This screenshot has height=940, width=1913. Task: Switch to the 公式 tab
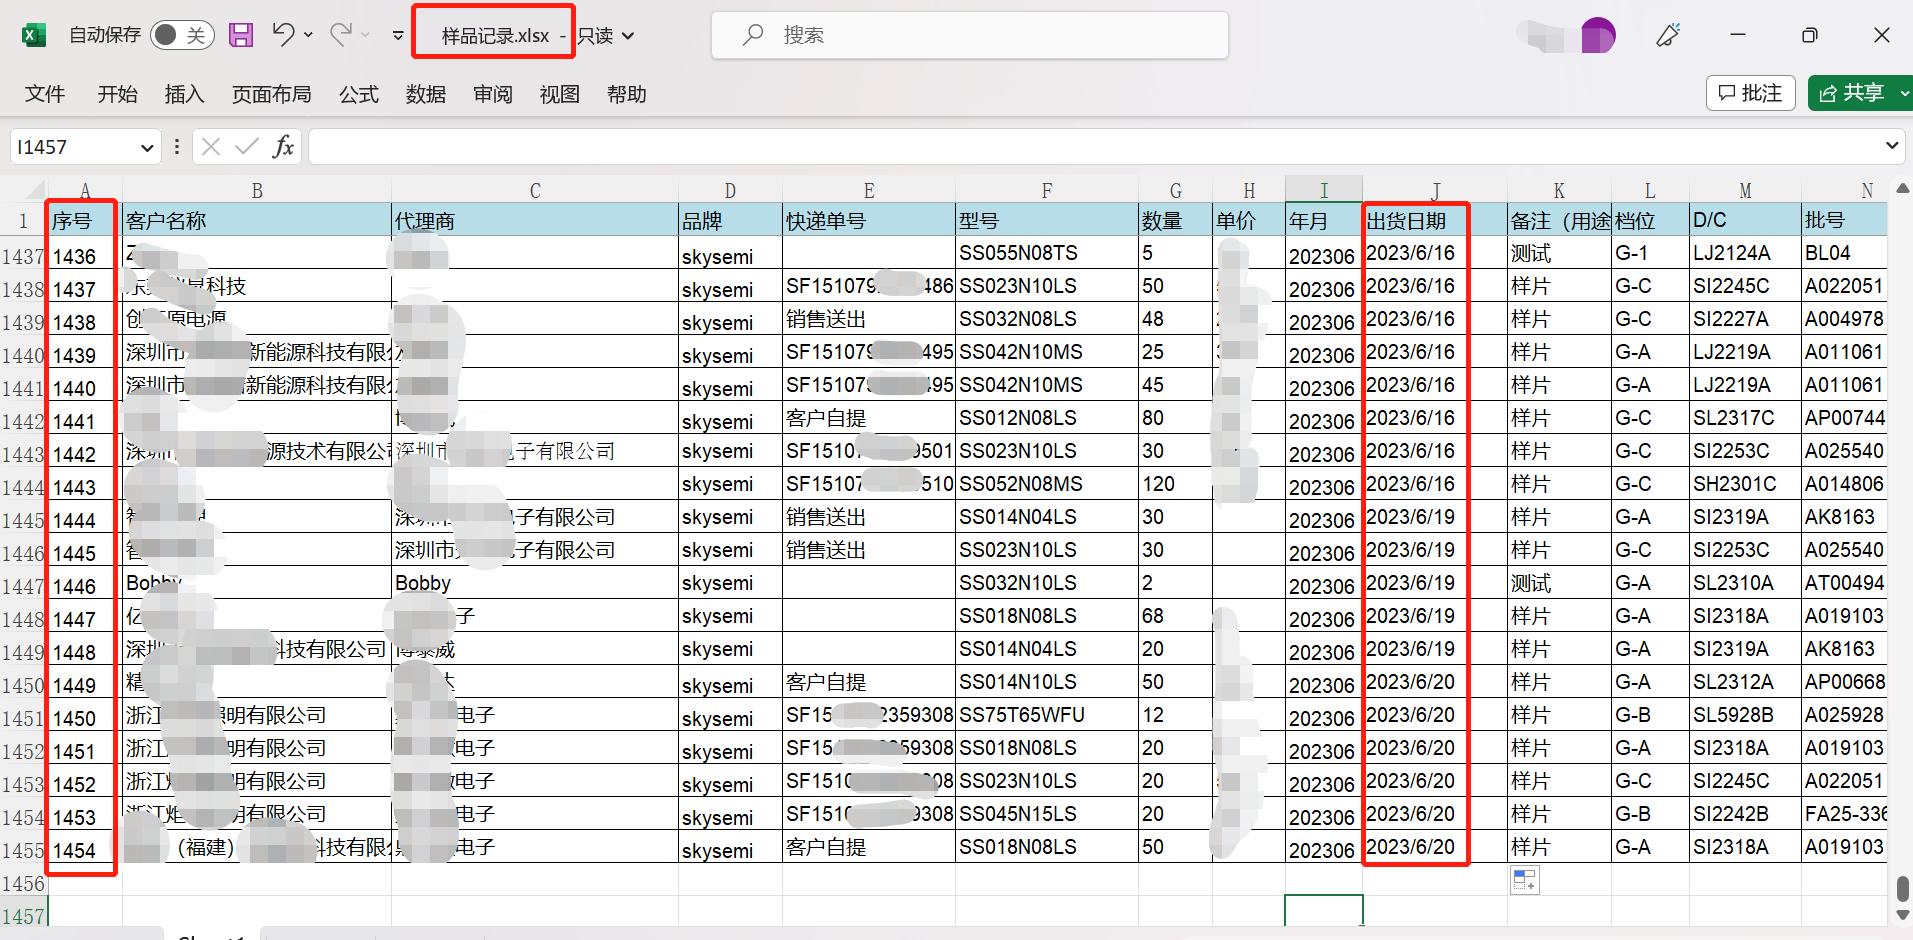tap(358, 94)
